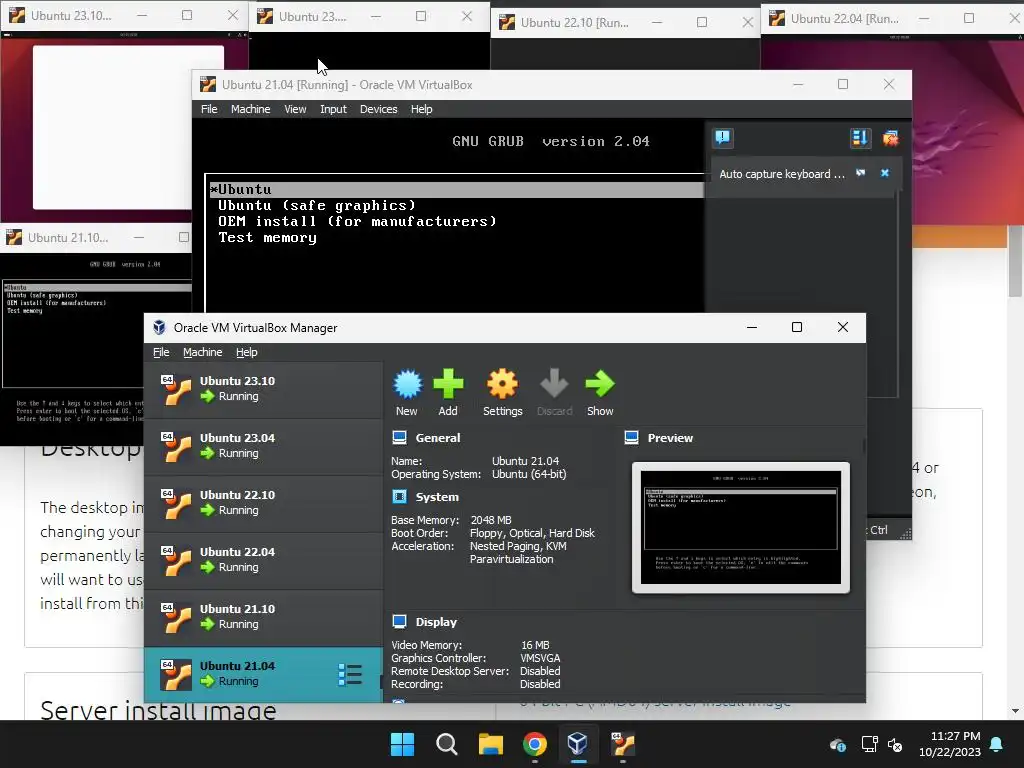
Task: Open taskbar Search
Action: tap(447, 744)
